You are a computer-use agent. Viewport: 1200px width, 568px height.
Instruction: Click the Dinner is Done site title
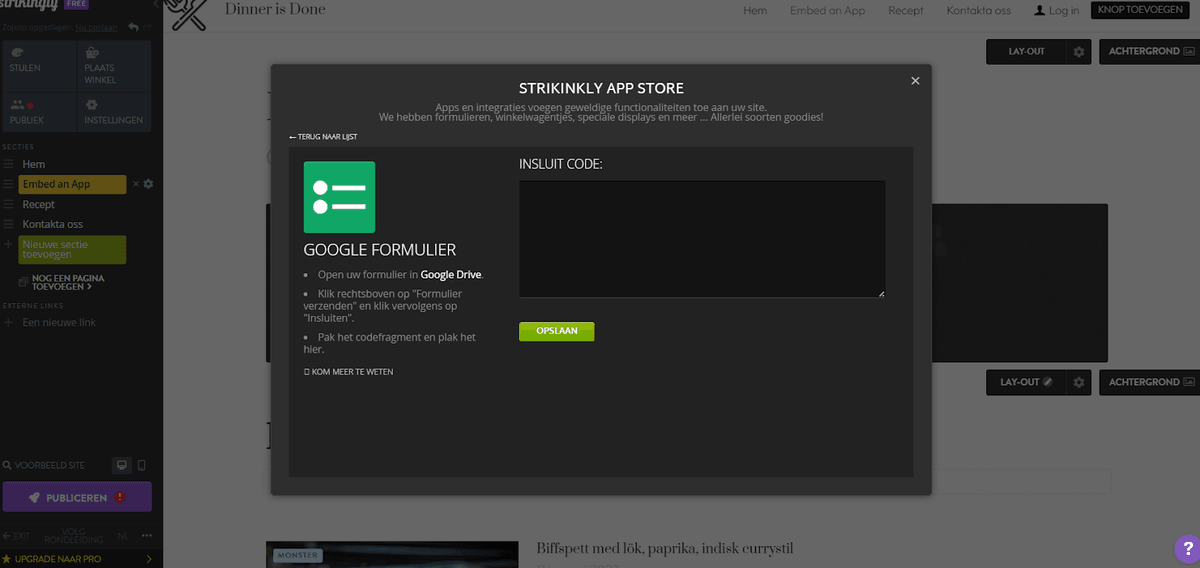(x=275, y=10)
